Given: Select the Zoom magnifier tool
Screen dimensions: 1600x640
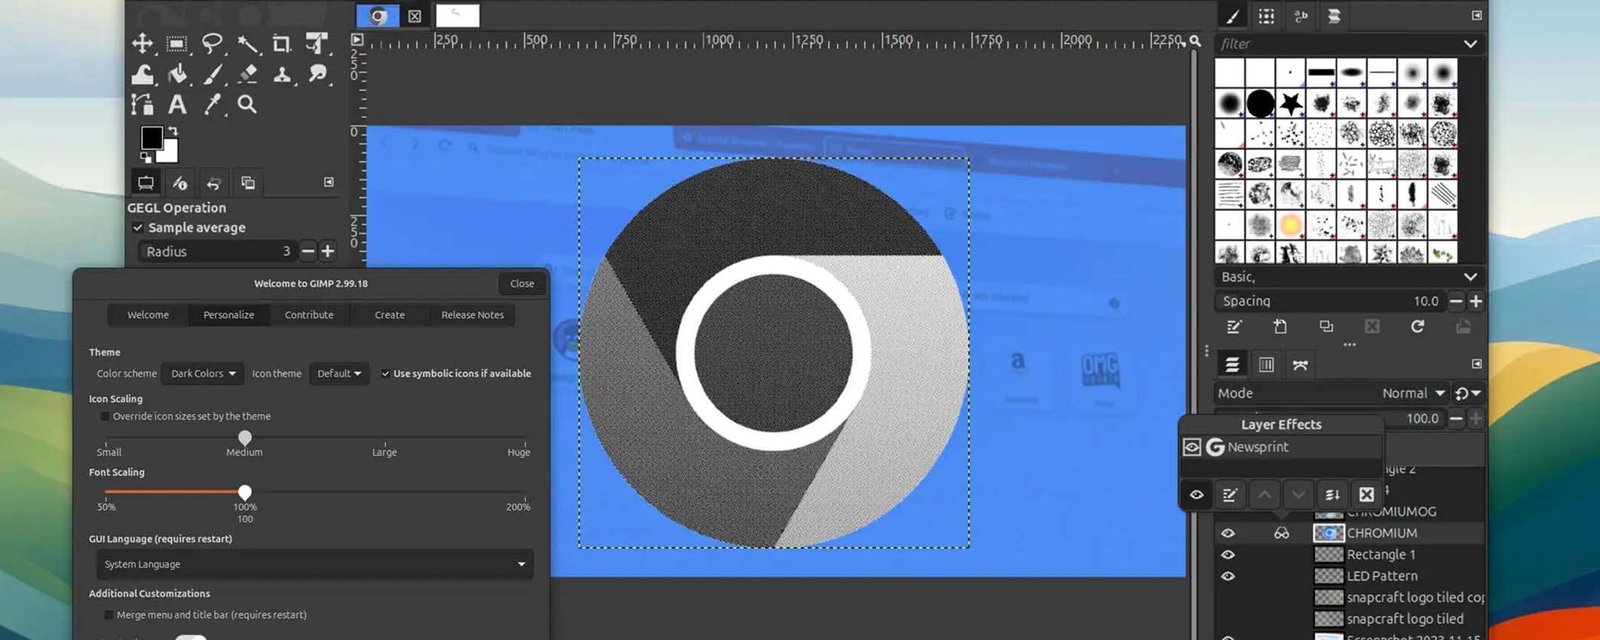Looking at the screenshot, I should pos(247,104).
